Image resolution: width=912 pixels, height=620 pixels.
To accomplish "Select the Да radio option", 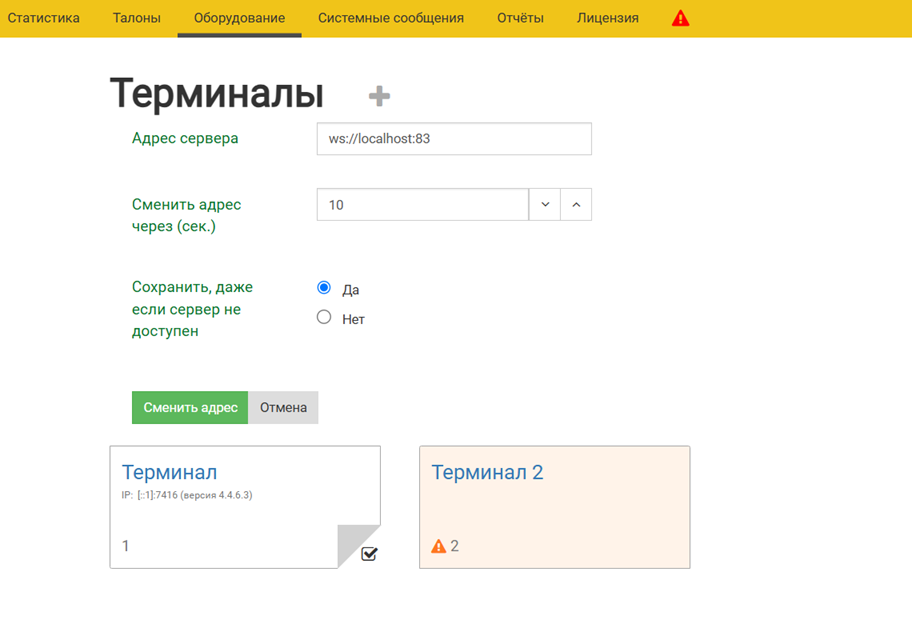I will point(324,288).
